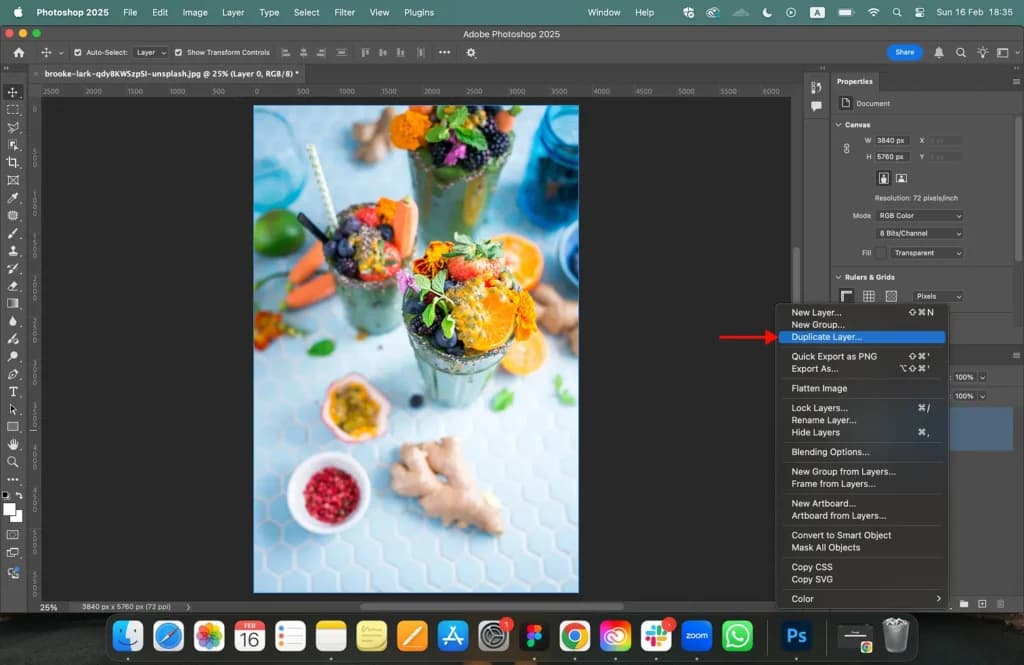Open the Pixels units dropdown
Viewport: 1024px width, 665px height.
938,297
